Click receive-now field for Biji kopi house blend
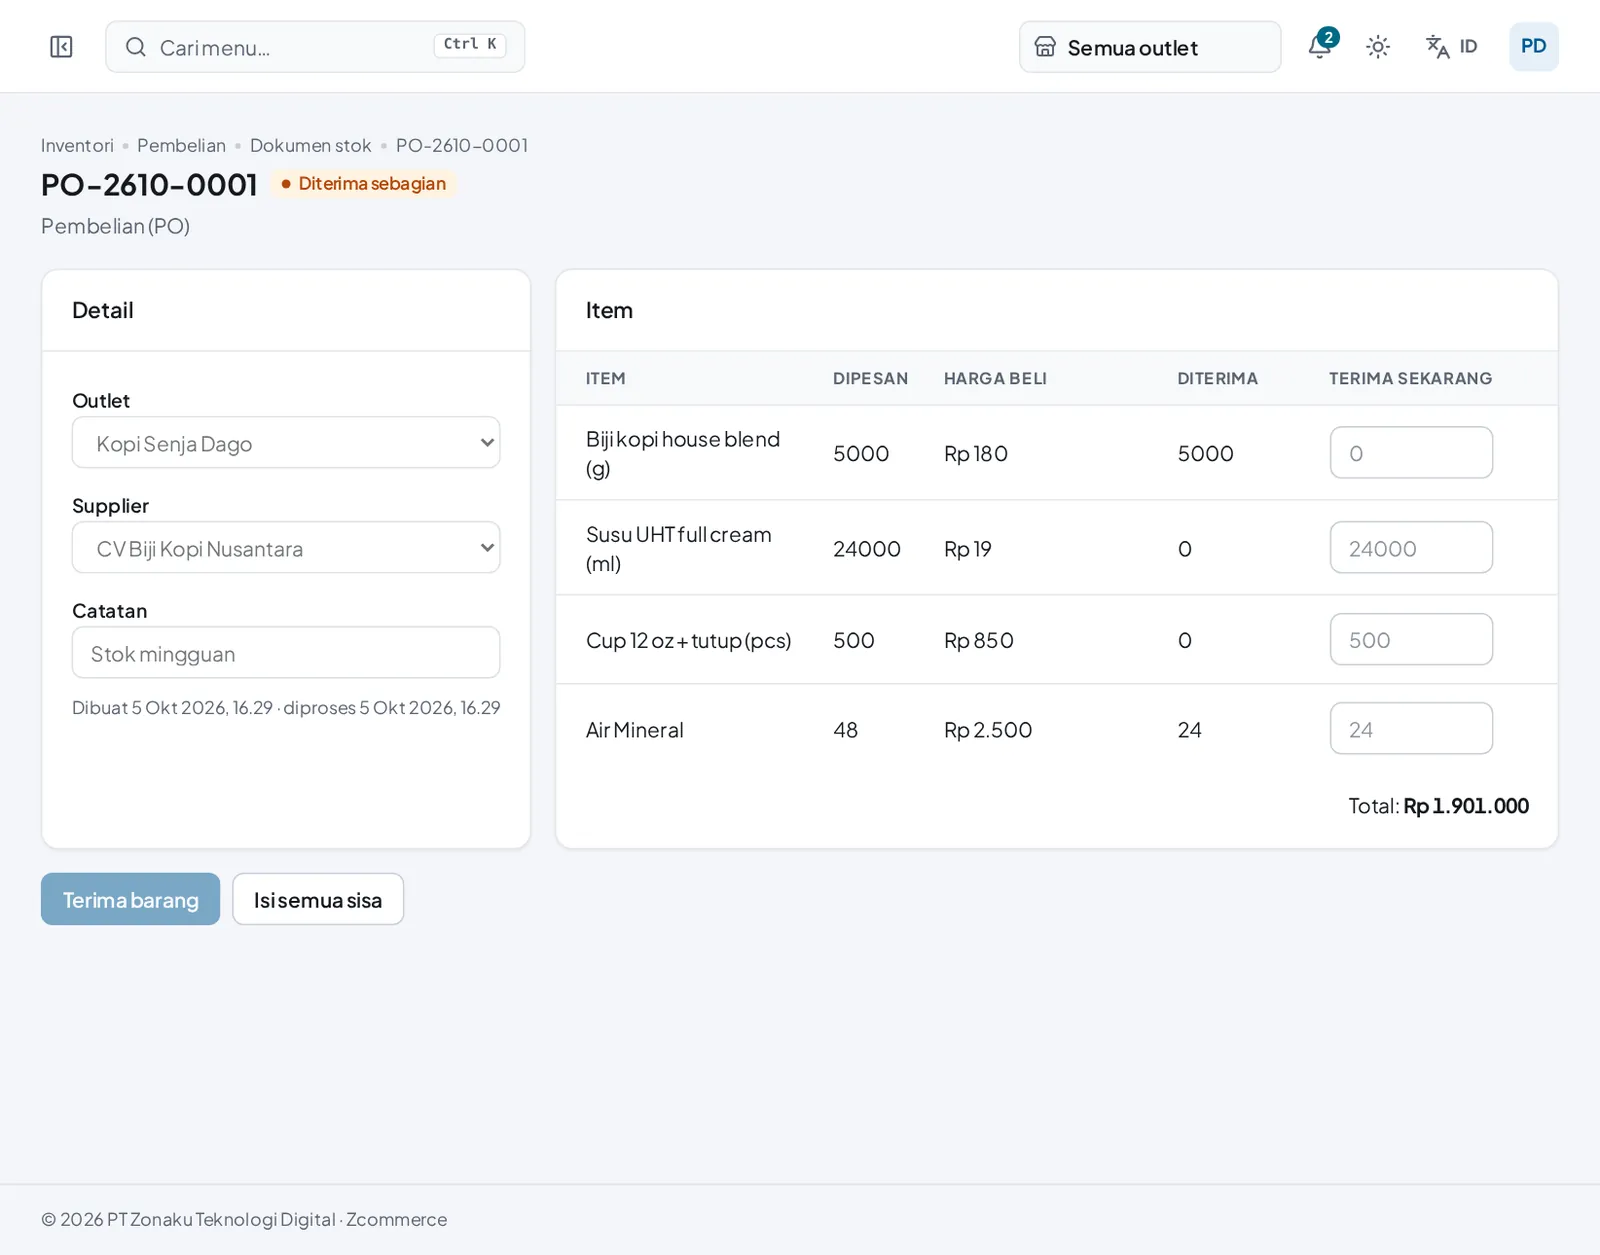 1411,453
